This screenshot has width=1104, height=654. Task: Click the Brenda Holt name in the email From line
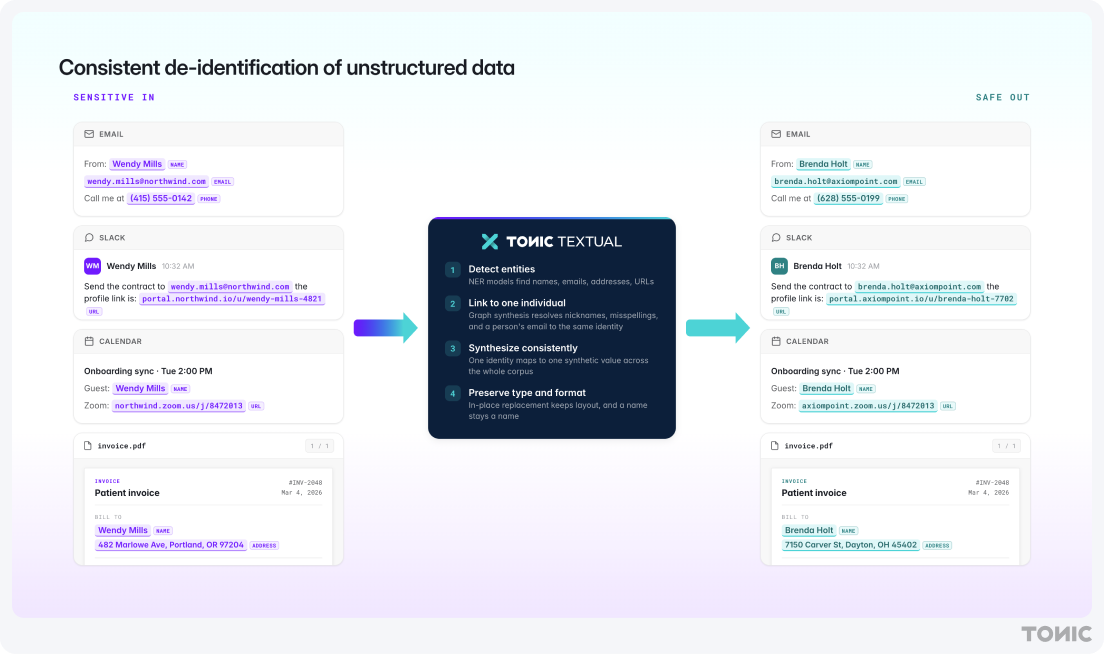823,164
